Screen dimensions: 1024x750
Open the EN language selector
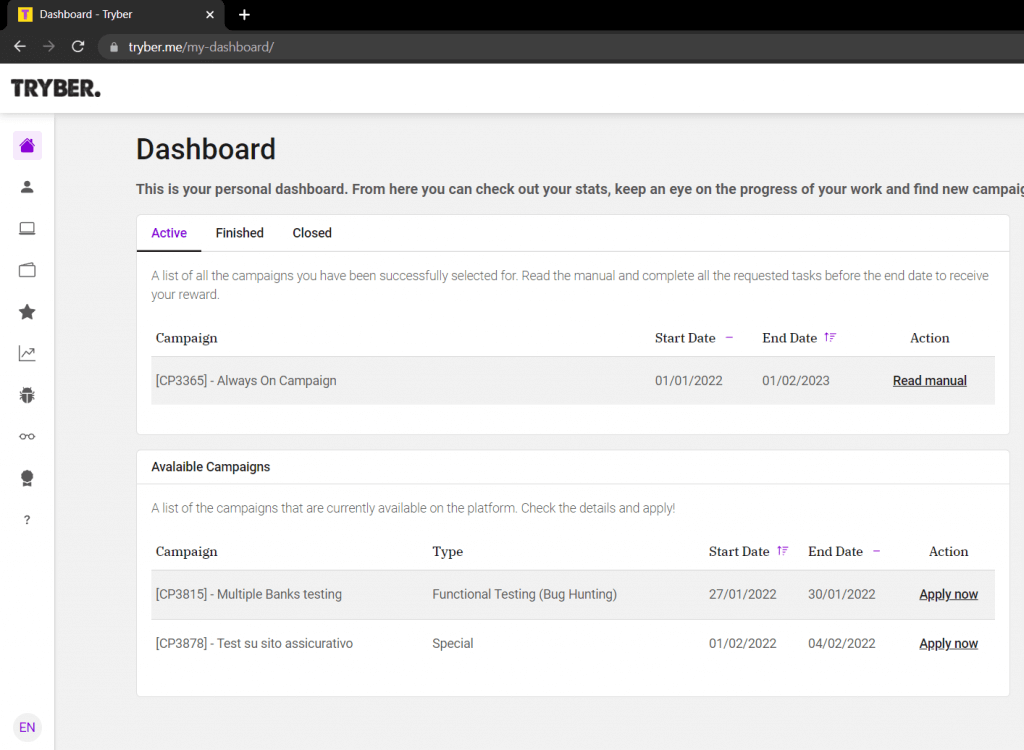pos(27,727)
